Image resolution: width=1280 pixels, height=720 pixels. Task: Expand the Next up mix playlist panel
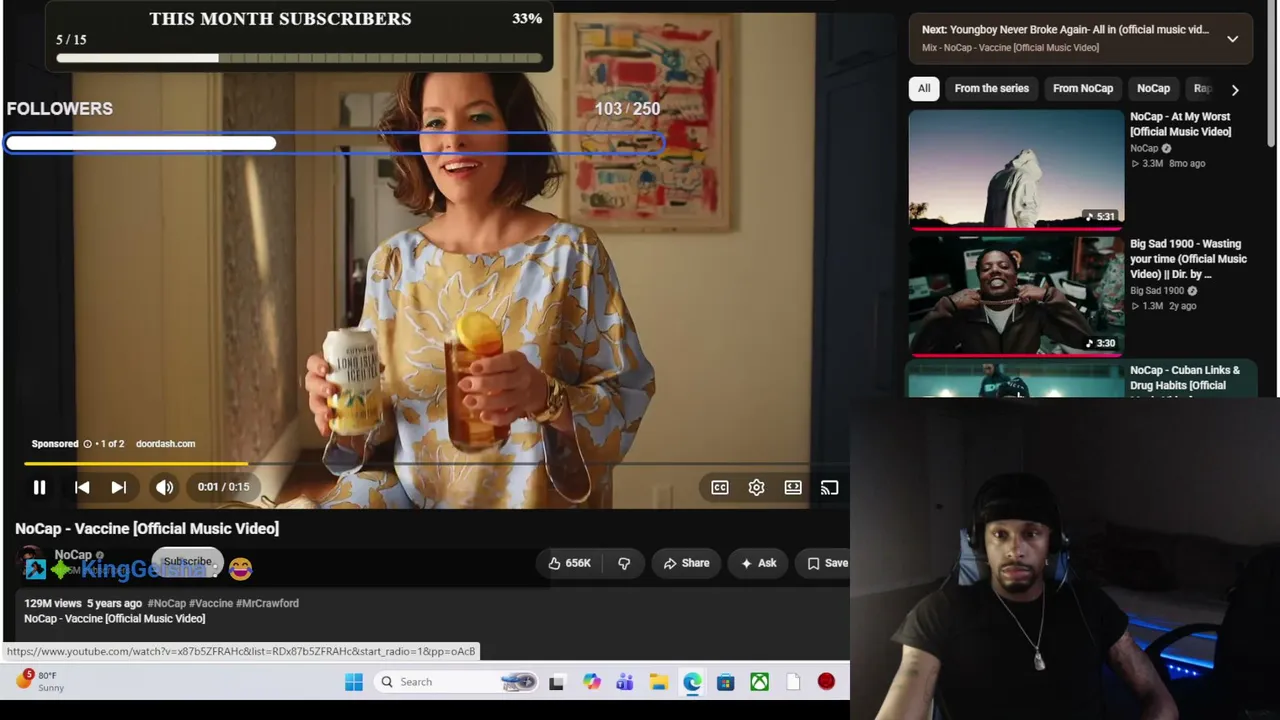click(1232, 39)
